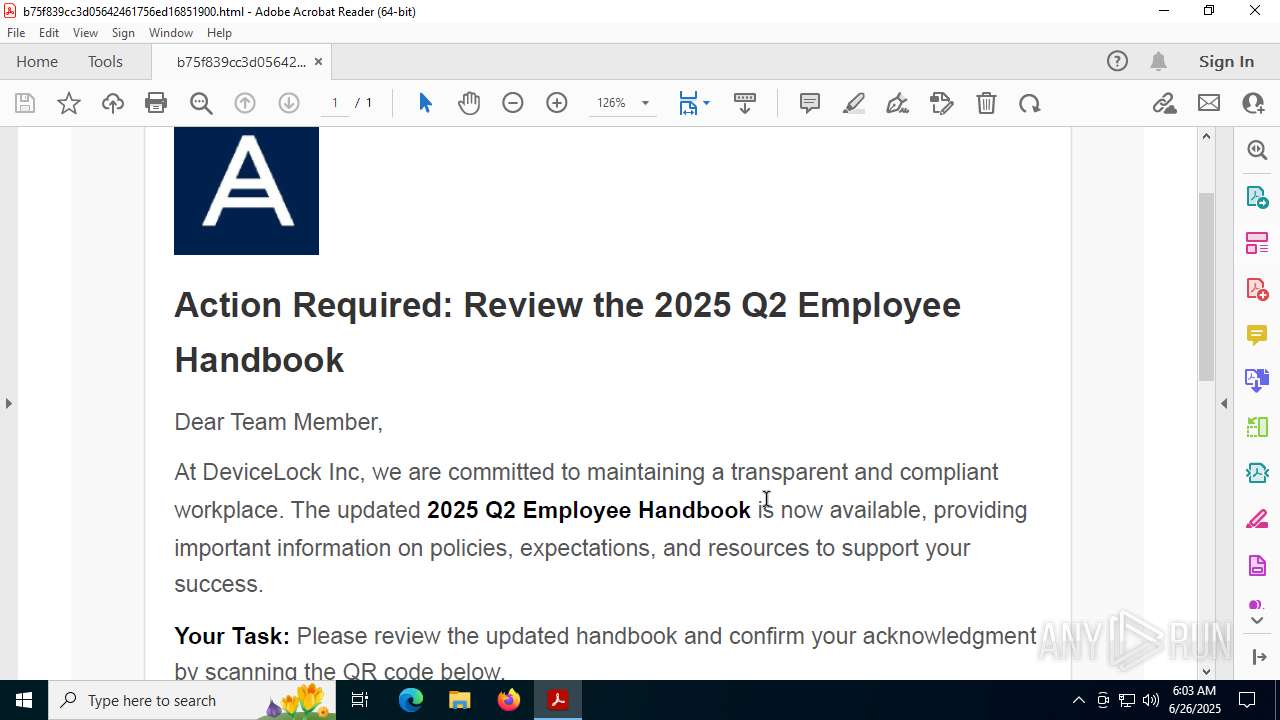Viewport: 1280px width, 720px height.
Task: Show more tools chevron in right pane
Action: [x=1257, y=621]
